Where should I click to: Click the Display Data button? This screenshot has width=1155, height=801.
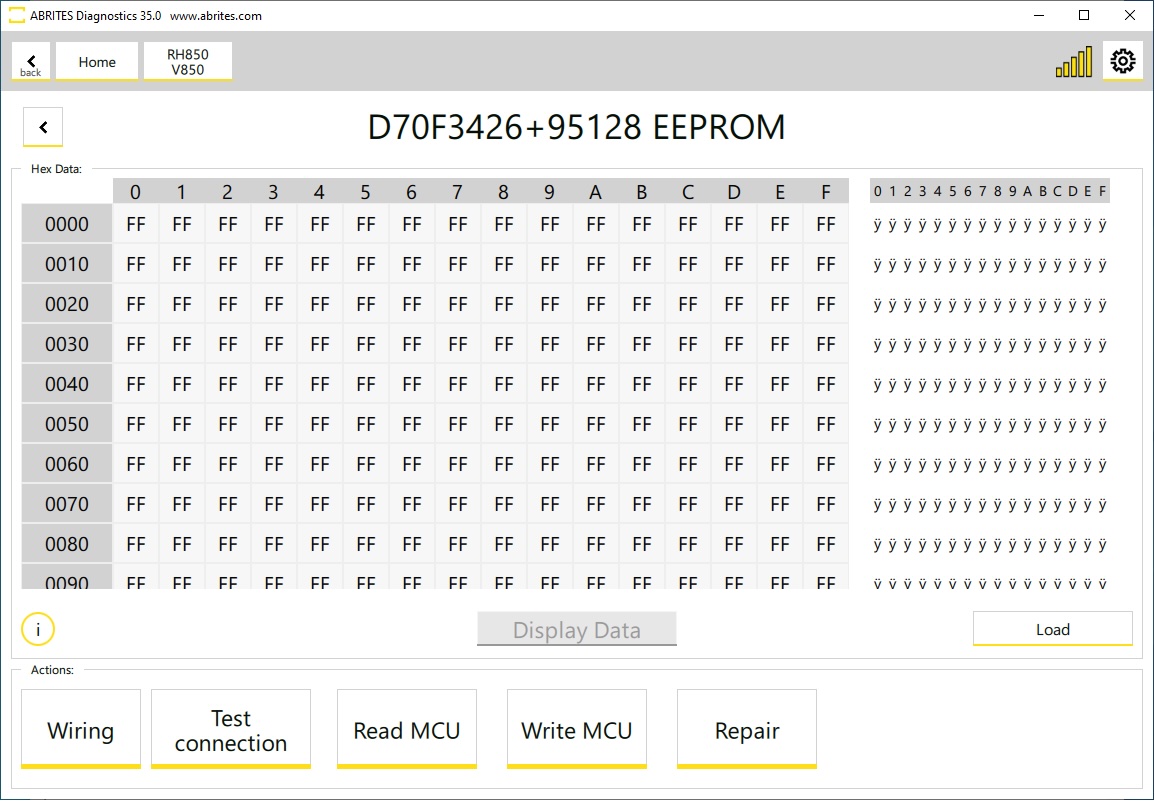[577, 629]
